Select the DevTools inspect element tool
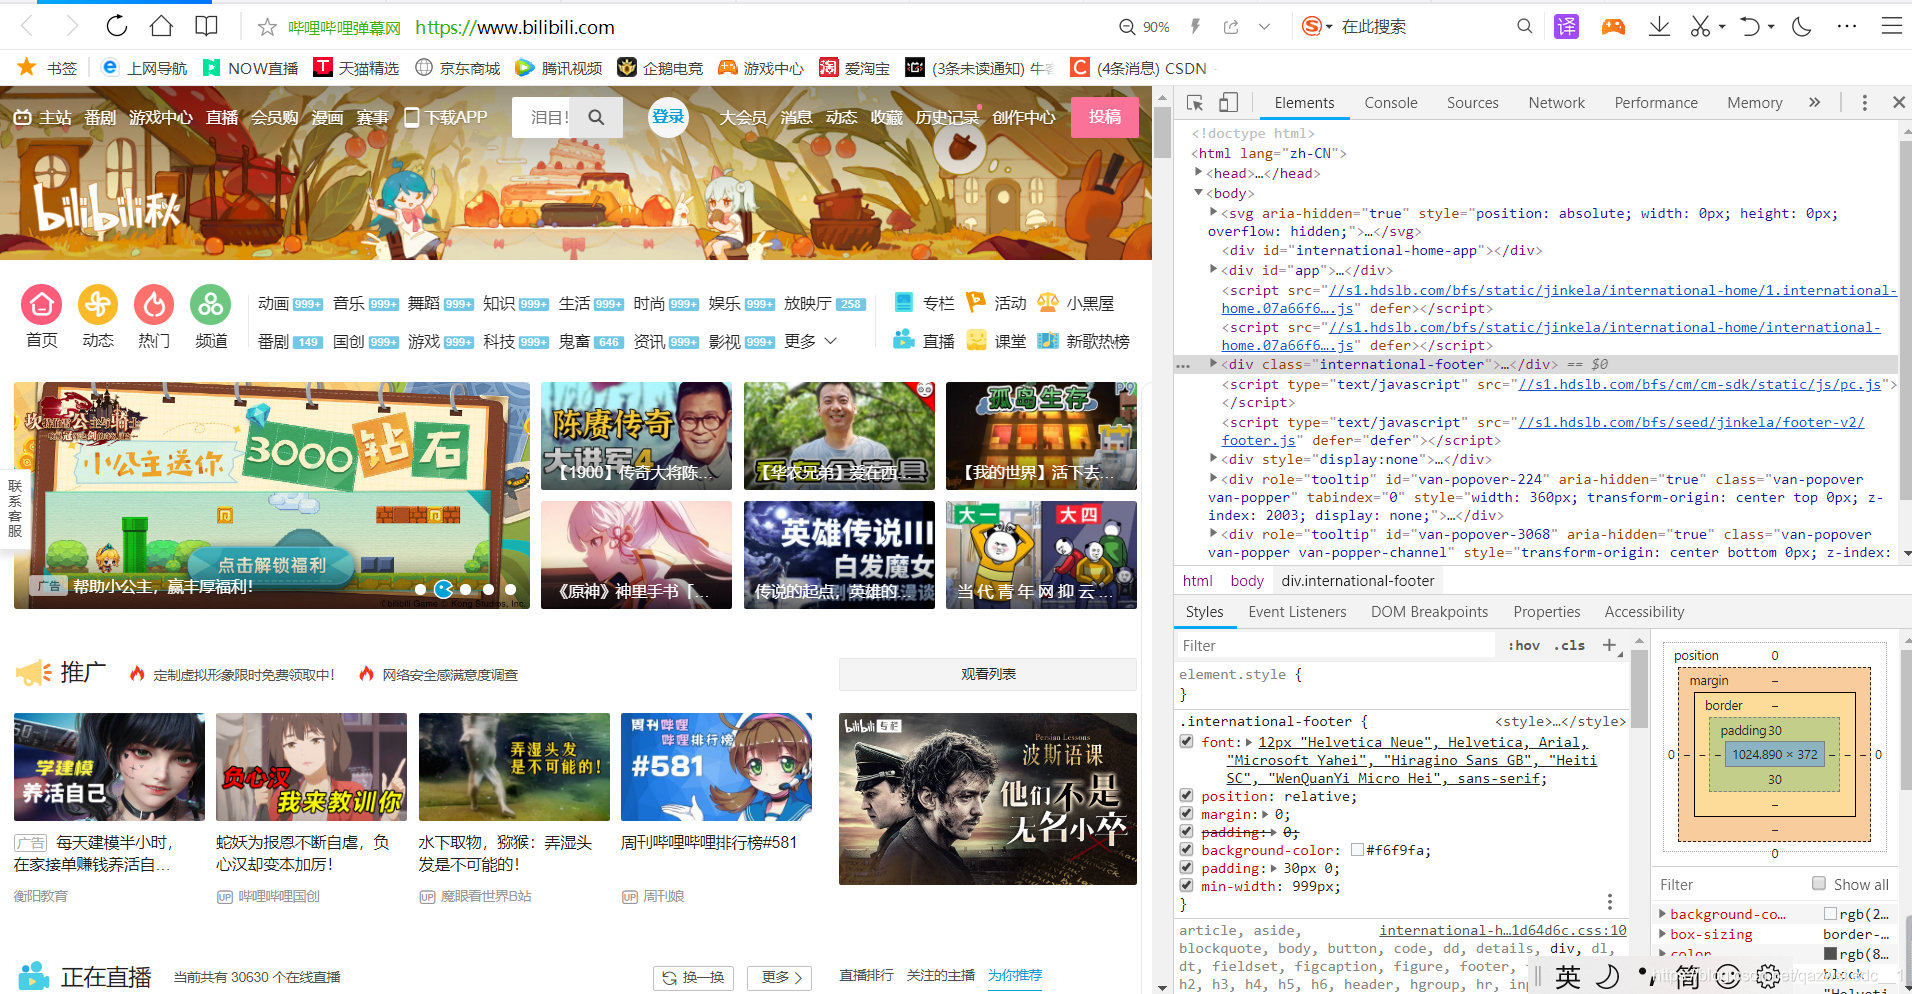1912x994 pixels. click(1195, 102)
